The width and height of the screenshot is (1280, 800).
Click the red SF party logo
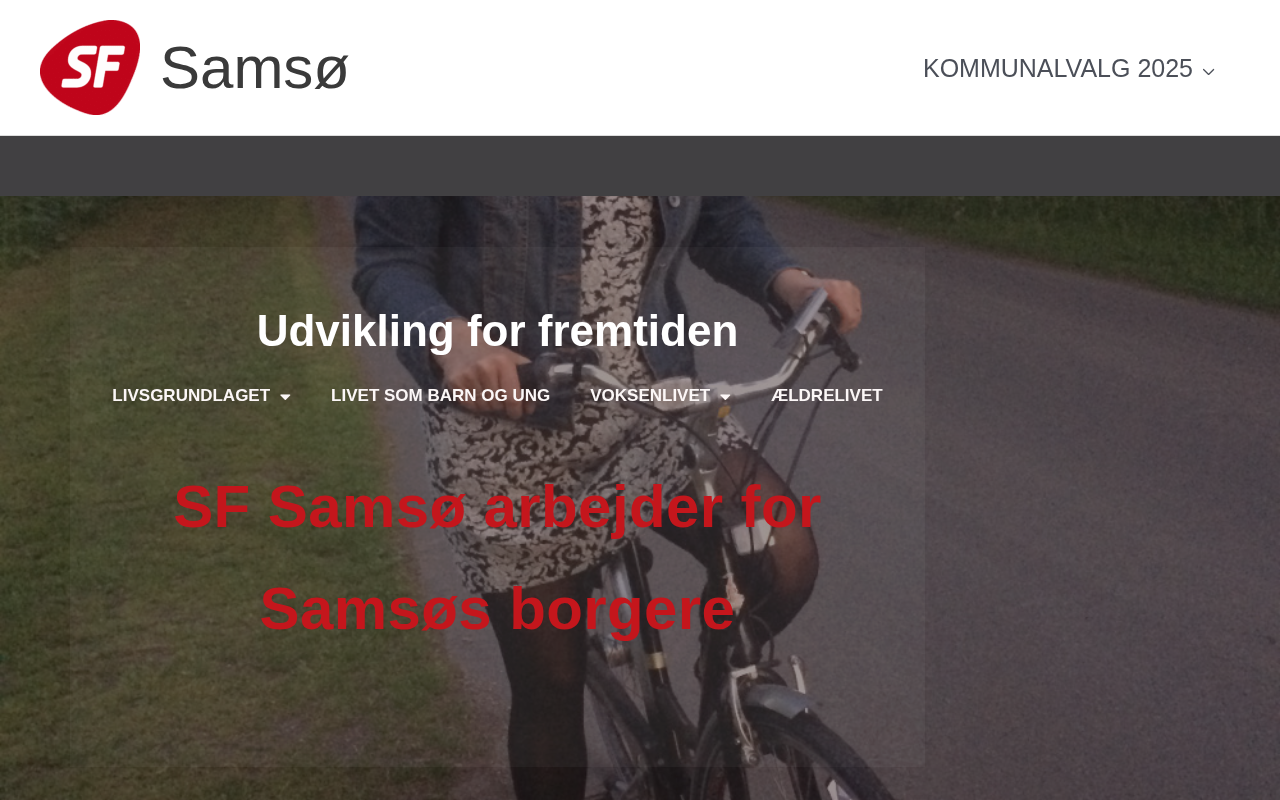click(x=90, y=67)
